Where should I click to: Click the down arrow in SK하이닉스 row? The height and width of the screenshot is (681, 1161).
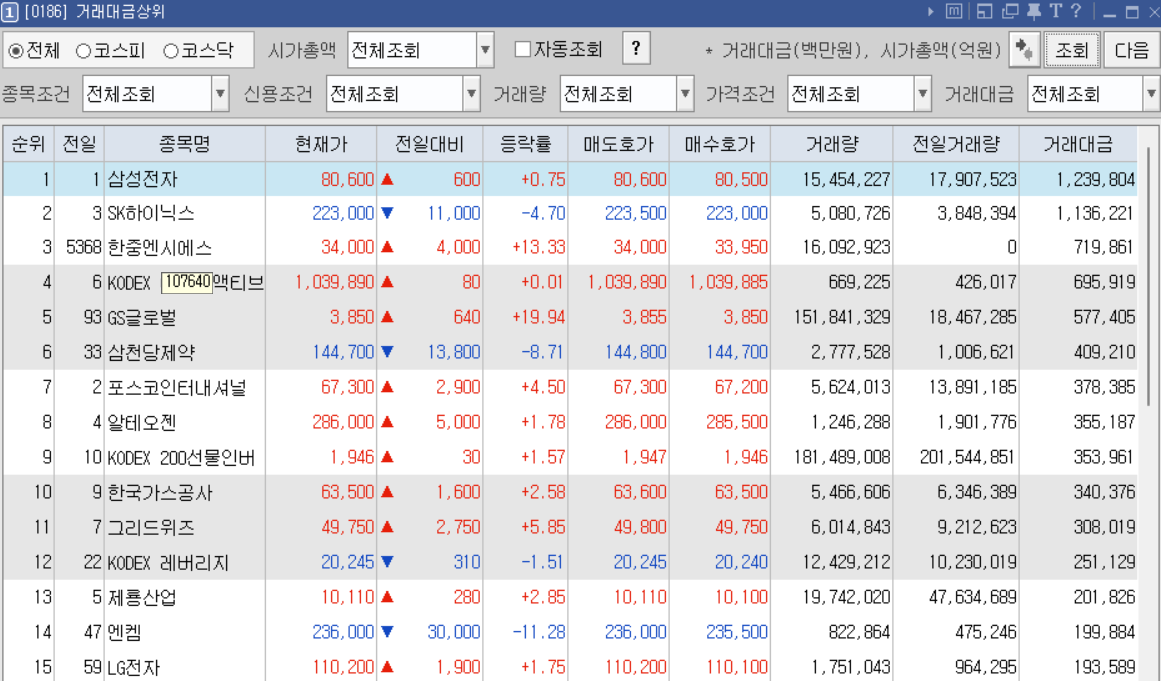tap(387, 213)
